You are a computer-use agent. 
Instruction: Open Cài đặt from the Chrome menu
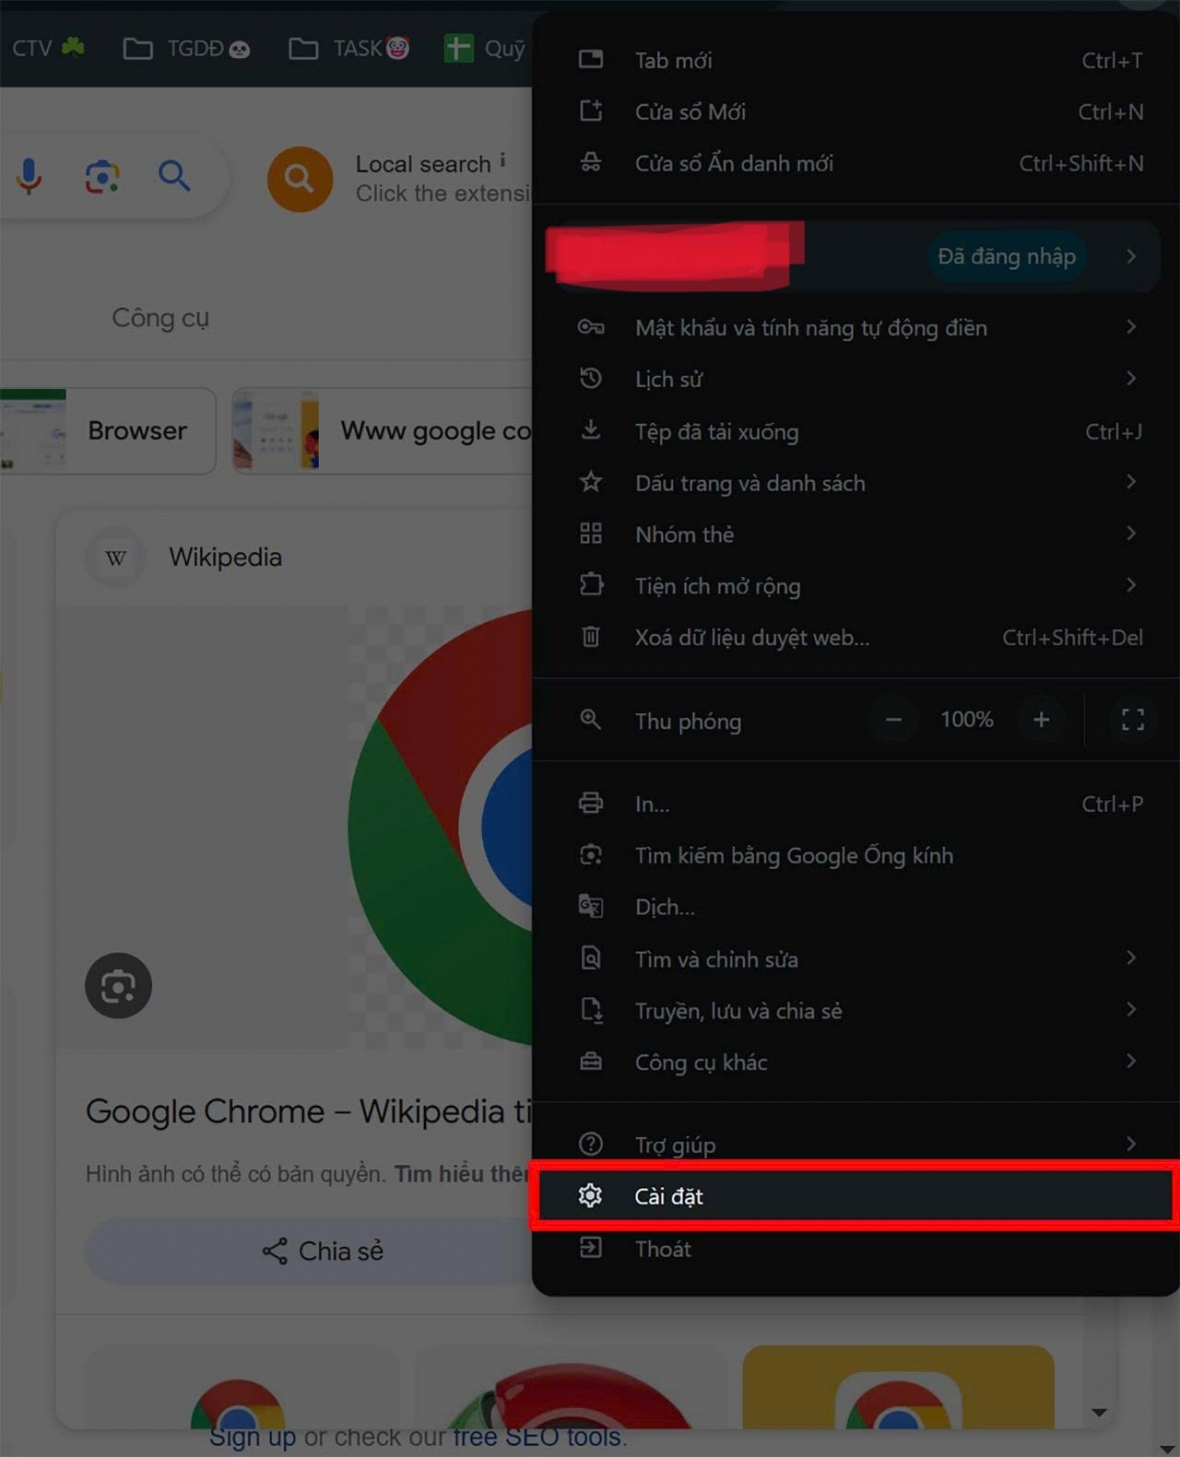855,1195
